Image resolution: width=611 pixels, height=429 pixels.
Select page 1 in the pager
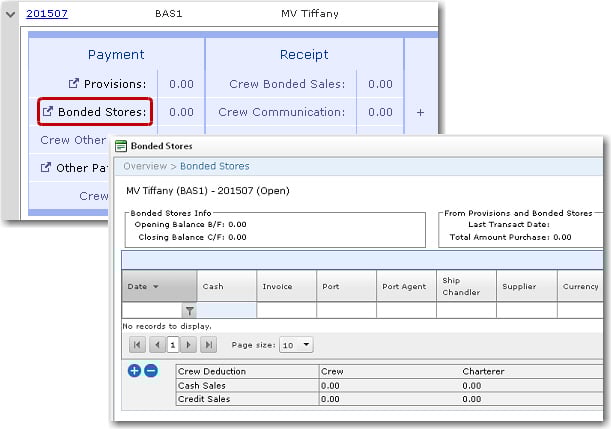point(173,345)
